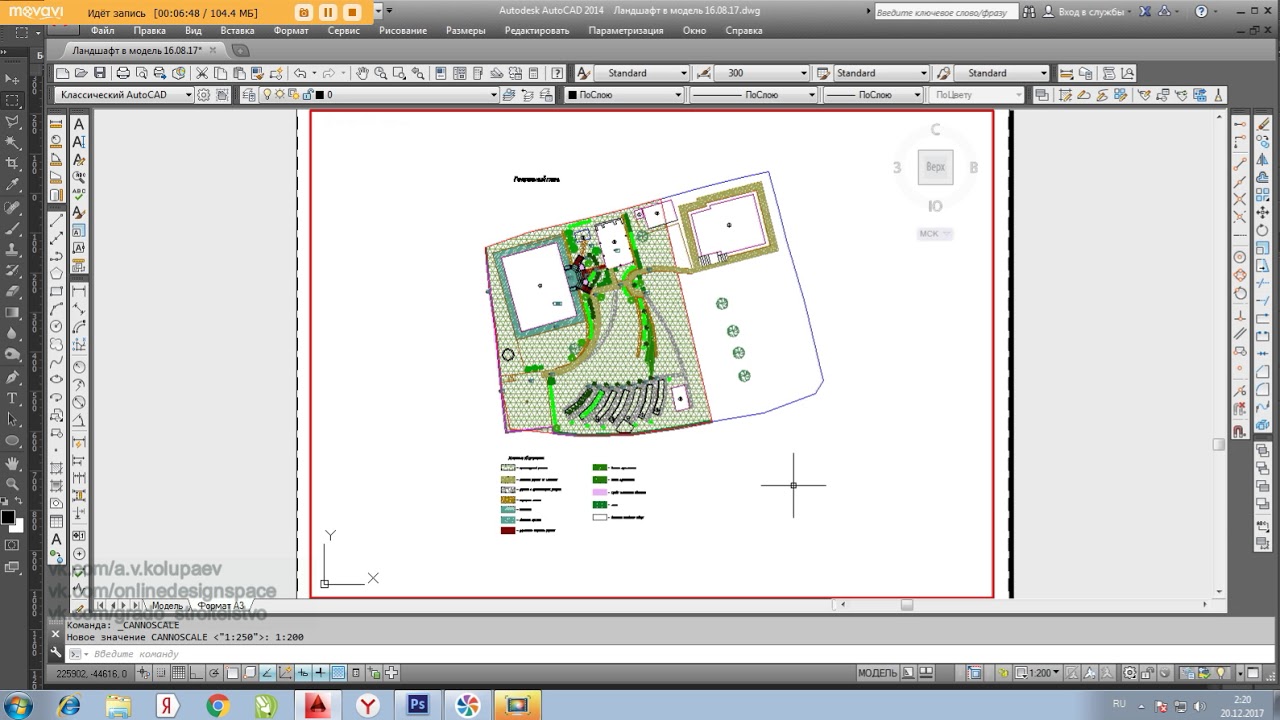Click the Plot printer icon

coord(123,73)
